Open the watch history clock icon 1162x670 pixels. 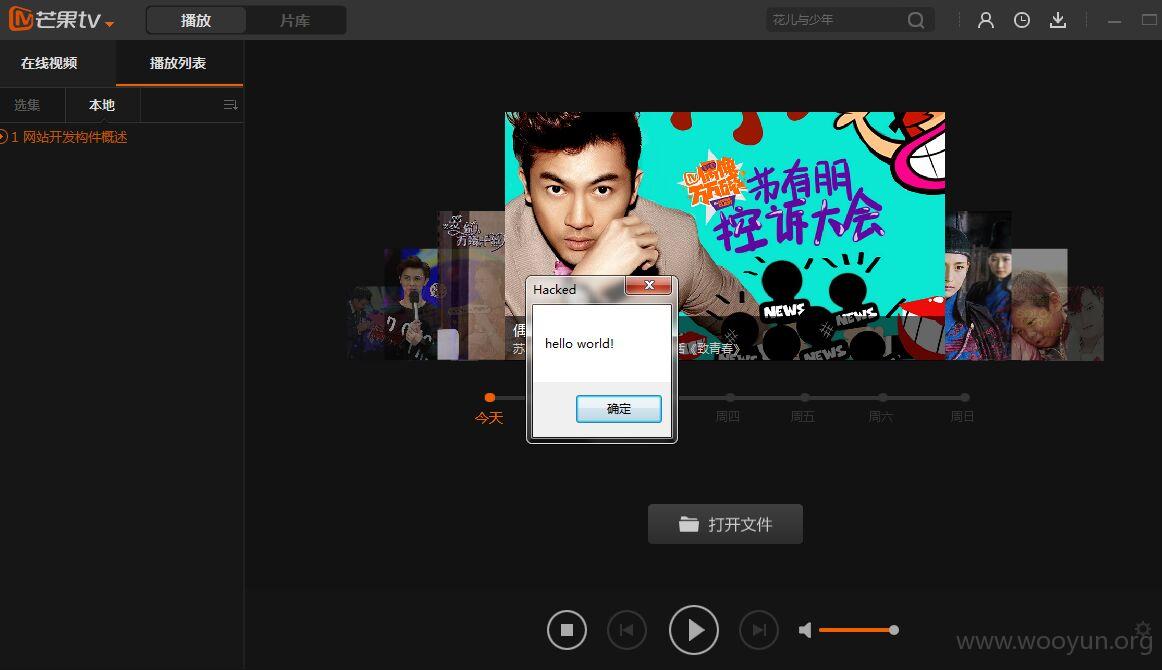[1022, 20]
